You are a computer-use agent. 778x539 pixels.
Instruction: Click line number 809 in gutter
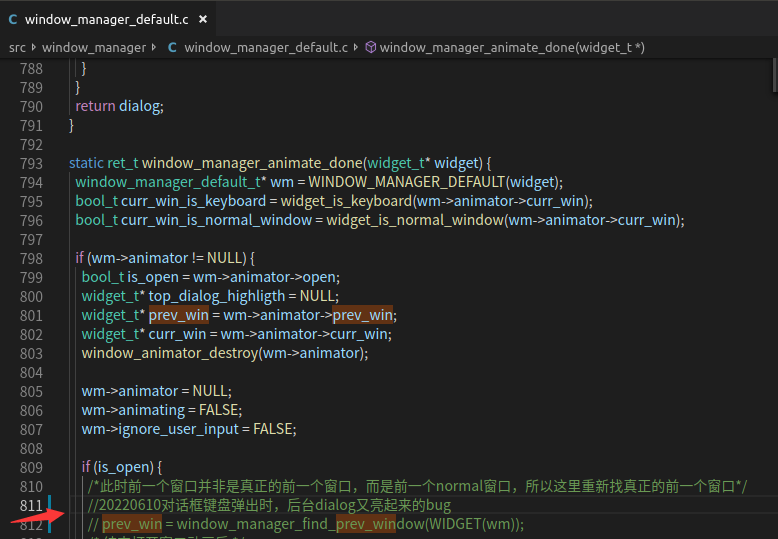point(31,468)
